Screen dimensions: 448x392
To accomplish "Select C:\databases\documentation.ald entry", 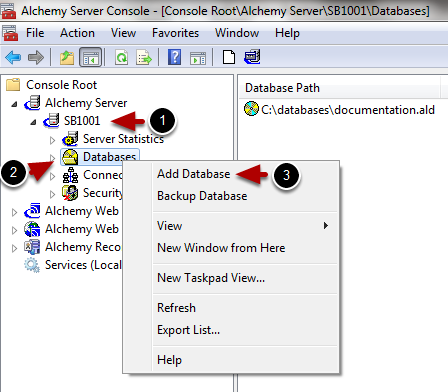I will [x=348, y=109].
